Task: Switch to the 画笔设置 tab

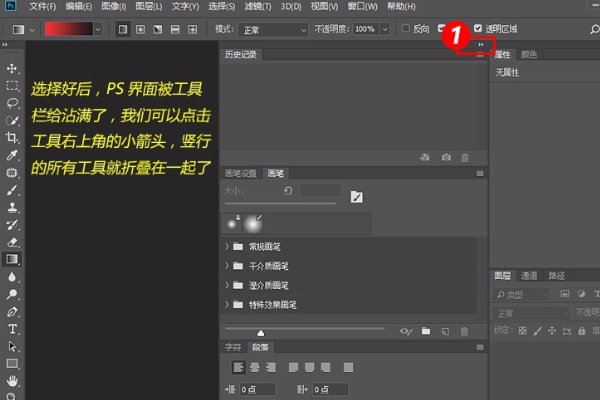Action: [241, 174]
